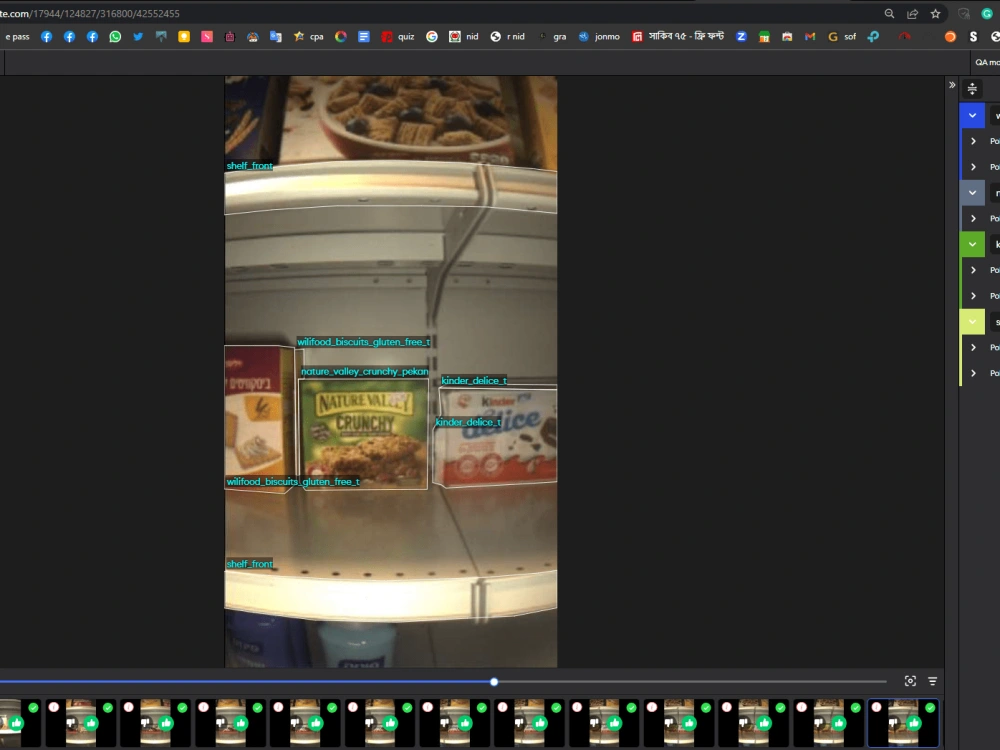Screen dimensions: 1000x750
Task: Open the 'quiz' bookmark
Action: (398, 36)
